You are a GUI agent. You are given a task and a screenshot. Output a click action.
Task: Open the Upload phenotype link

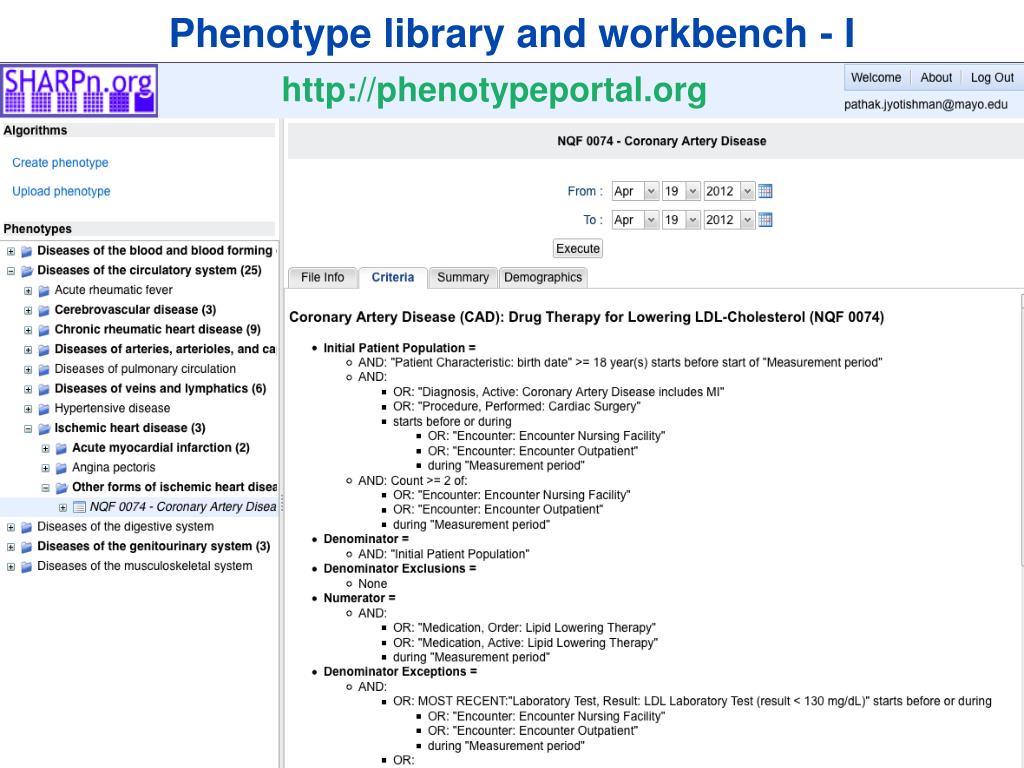(61, 191)
